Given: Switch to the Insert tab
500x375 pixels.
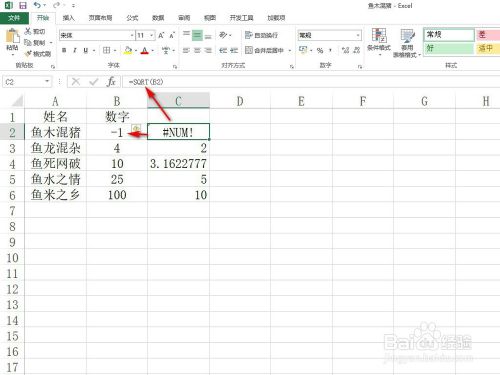Looking at the screenshot, I should [x=68, y=18].
